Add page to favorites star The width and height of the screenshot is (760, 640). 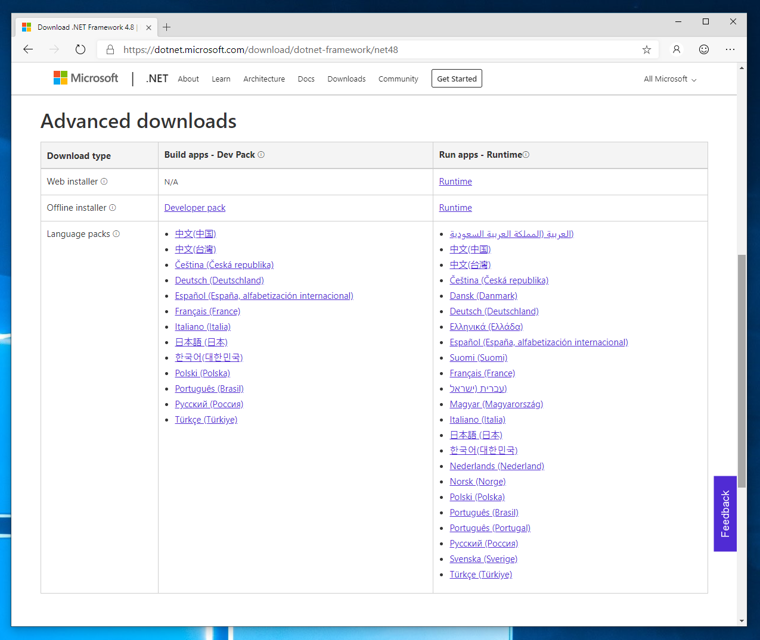647,49
